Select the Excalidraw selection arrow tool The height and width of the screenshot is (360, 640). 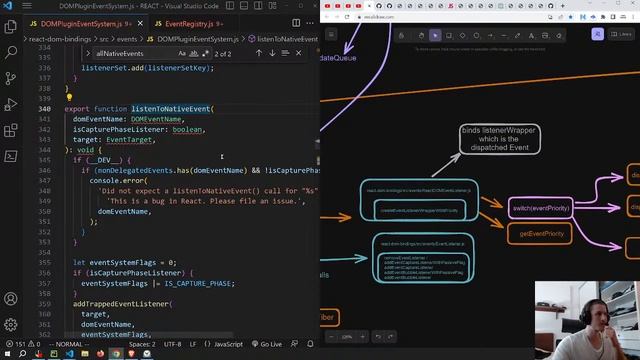tap(435, 36)
